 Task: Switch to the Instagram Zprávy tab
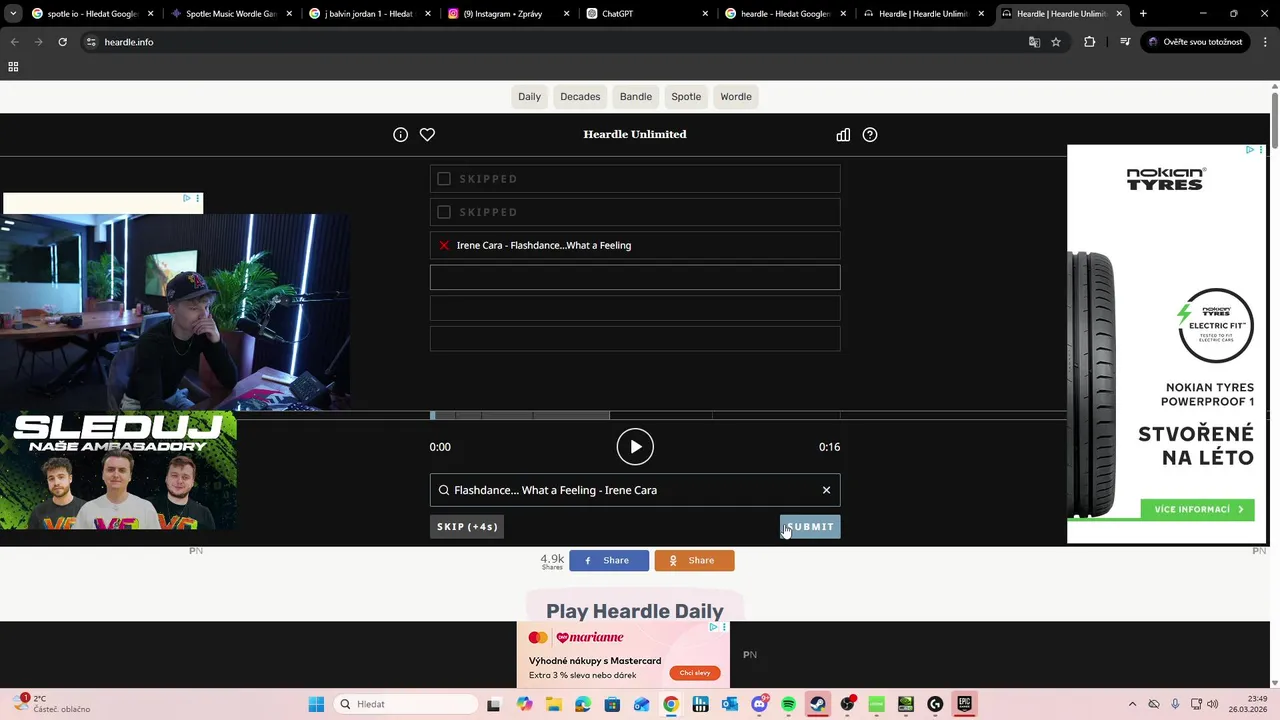[x=510, y=14]
